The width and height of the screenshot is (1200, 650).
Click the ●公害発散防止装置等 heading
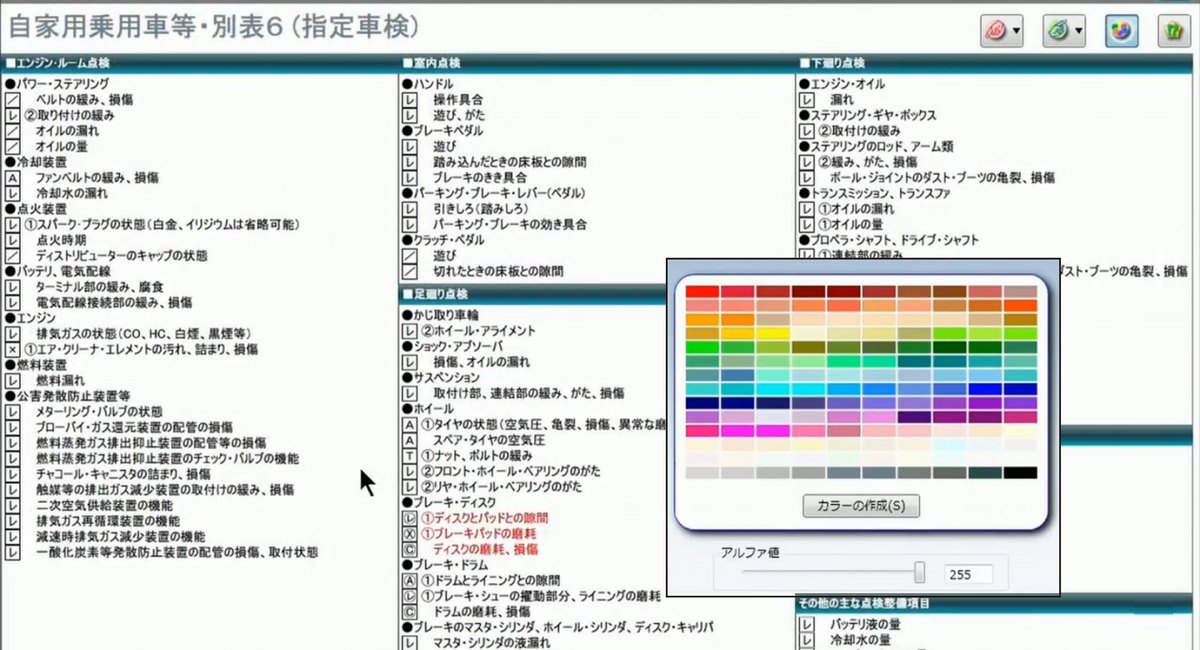click(x=67, y=396)
